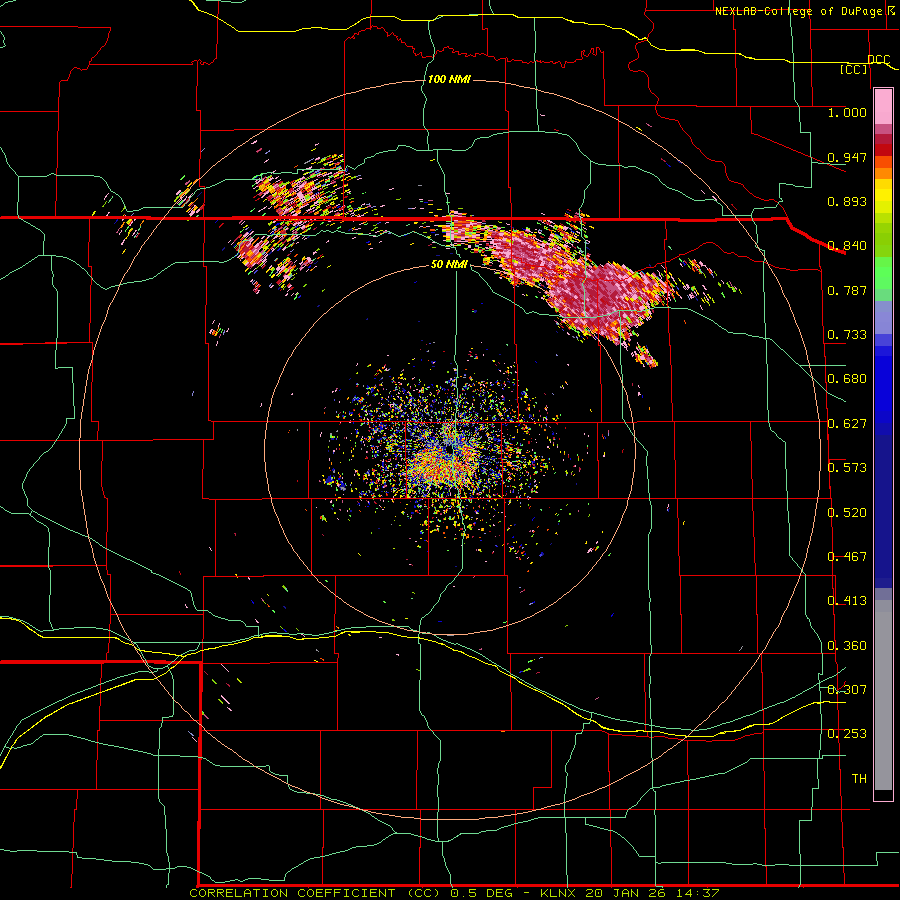Click the 100 NMI range ring label
Viewport: 900px width, 900px height.
coord(449,79)
